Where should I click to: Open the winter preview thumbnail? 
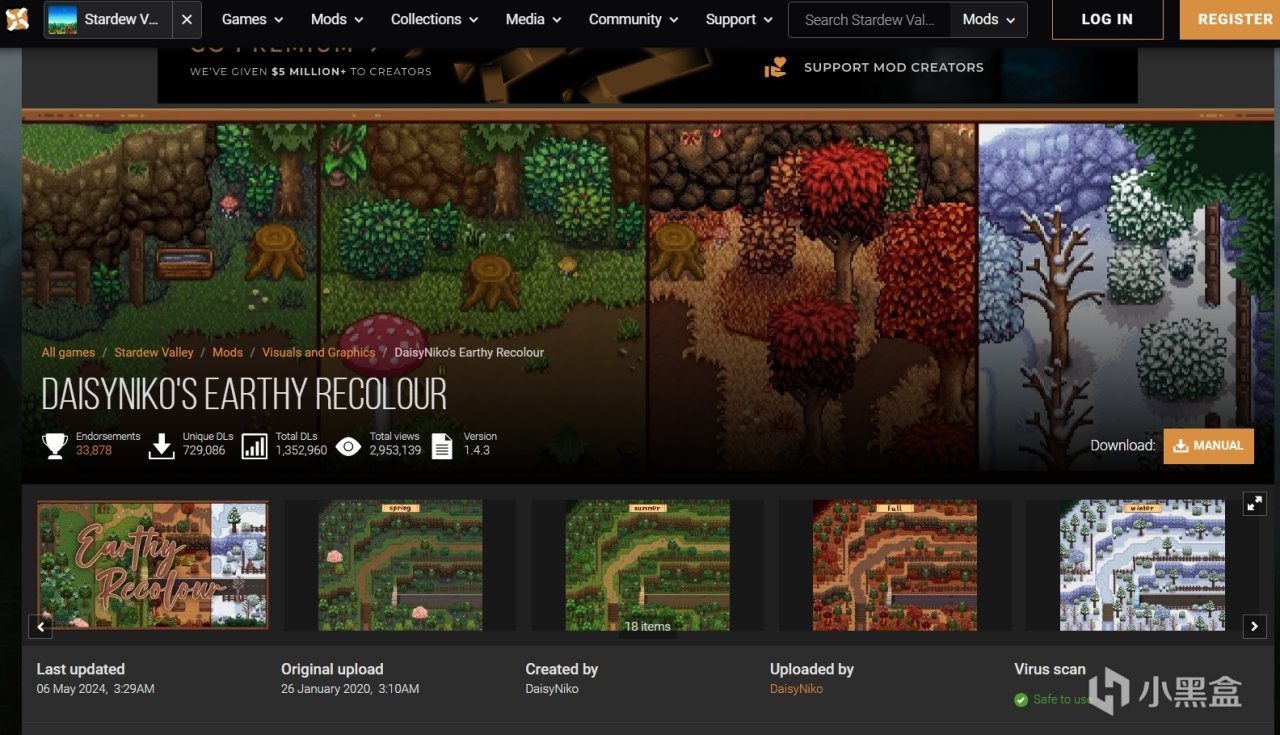1142,565
